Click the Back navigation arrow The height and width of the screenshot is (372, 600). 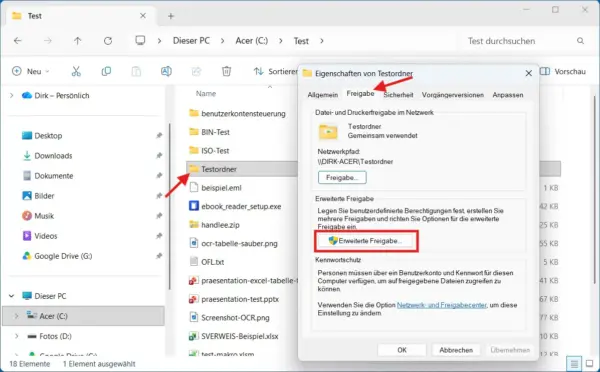coord(18,41)
